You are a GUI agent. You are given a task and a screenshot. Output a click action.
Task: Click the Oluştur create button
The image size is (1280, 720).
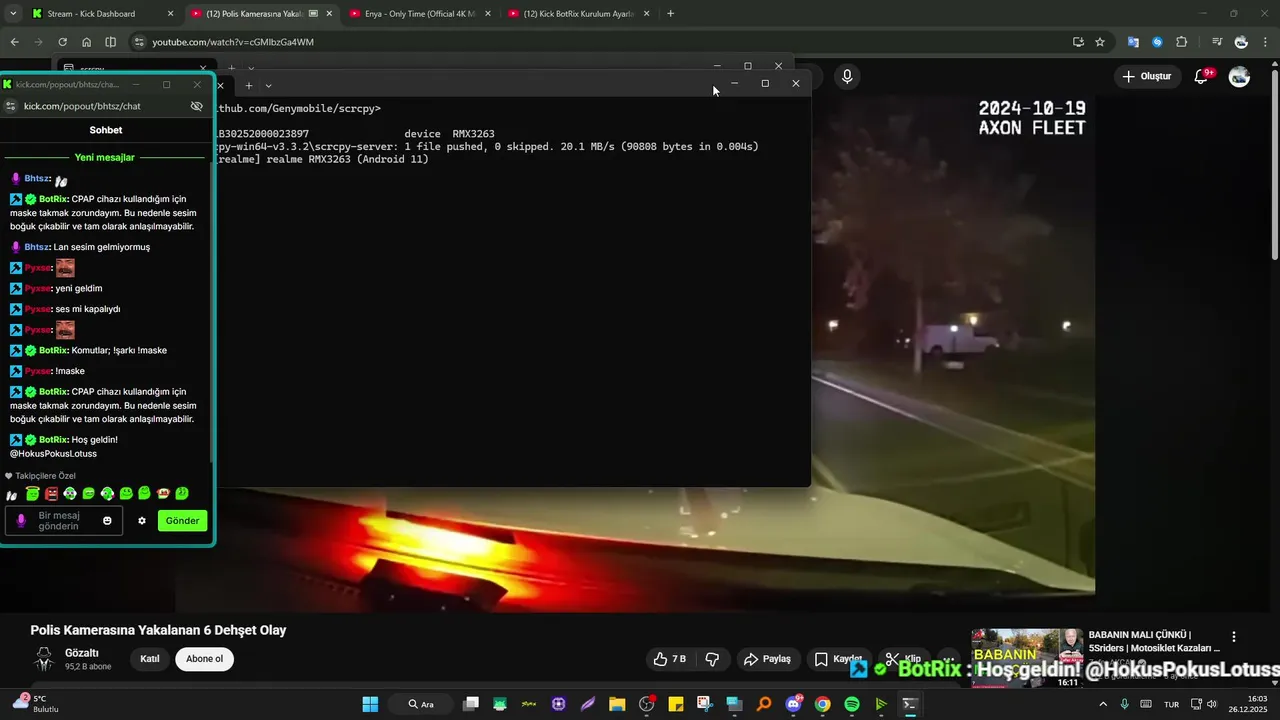point(1146,76)
